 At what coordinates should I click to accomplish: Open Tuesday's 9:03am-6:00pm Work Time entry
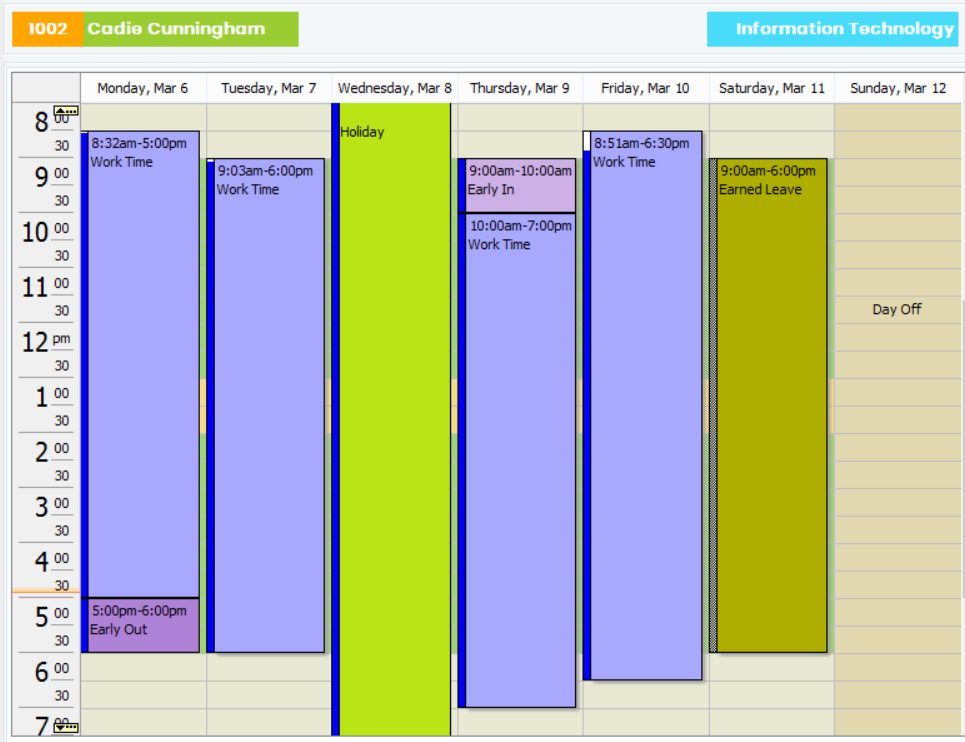pos(269,400)
